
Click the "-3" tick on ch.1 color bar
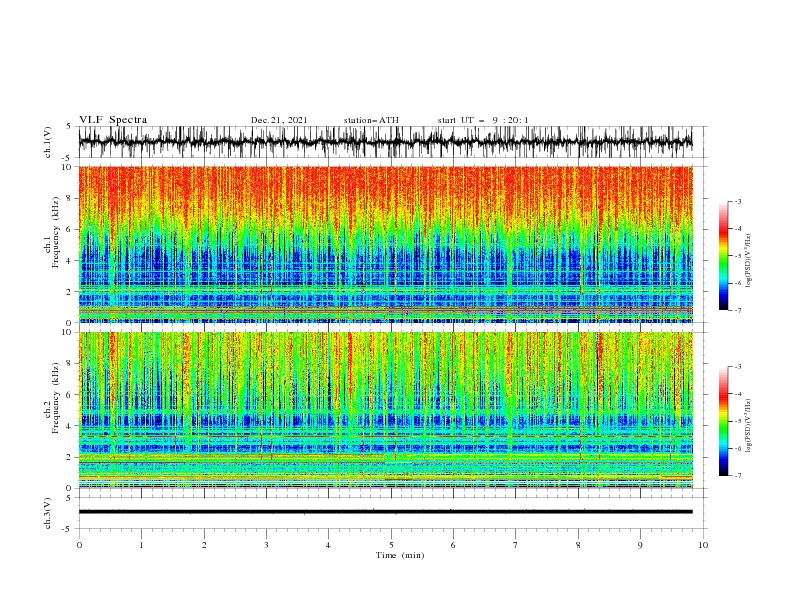(x=738, y=201)
